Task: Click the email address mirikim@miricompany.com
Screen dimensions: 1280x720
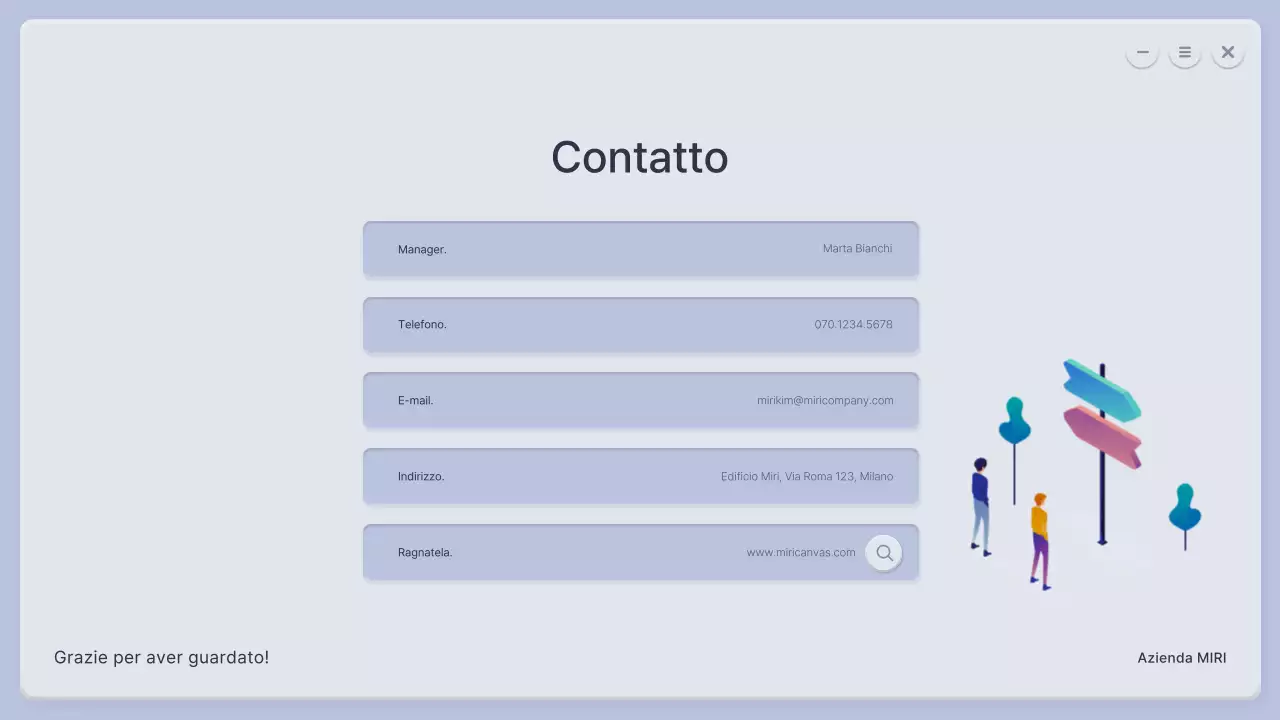Action: (x=826, y=400)
